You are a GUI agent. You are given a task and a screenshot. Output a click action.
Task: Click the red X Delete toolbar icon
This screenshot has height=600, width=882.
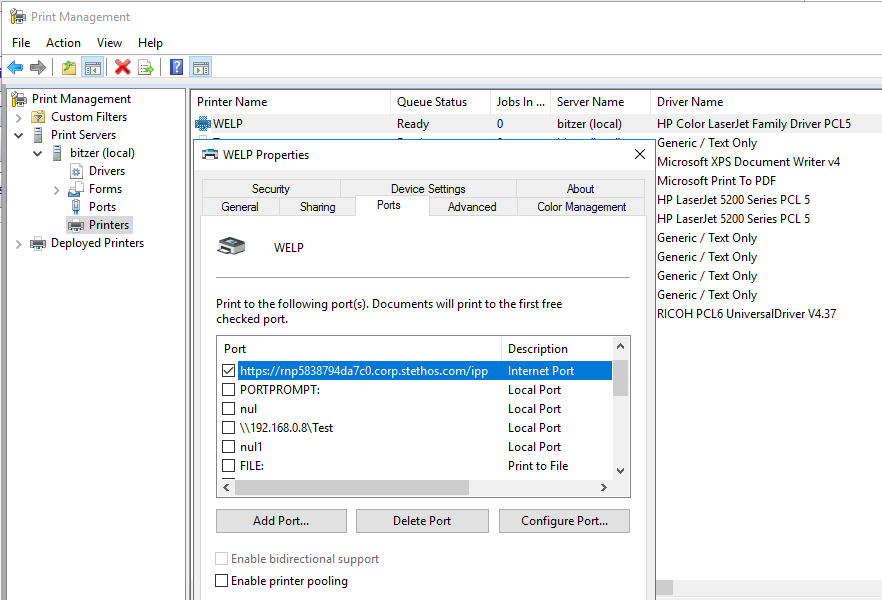(x=122, y=67)
